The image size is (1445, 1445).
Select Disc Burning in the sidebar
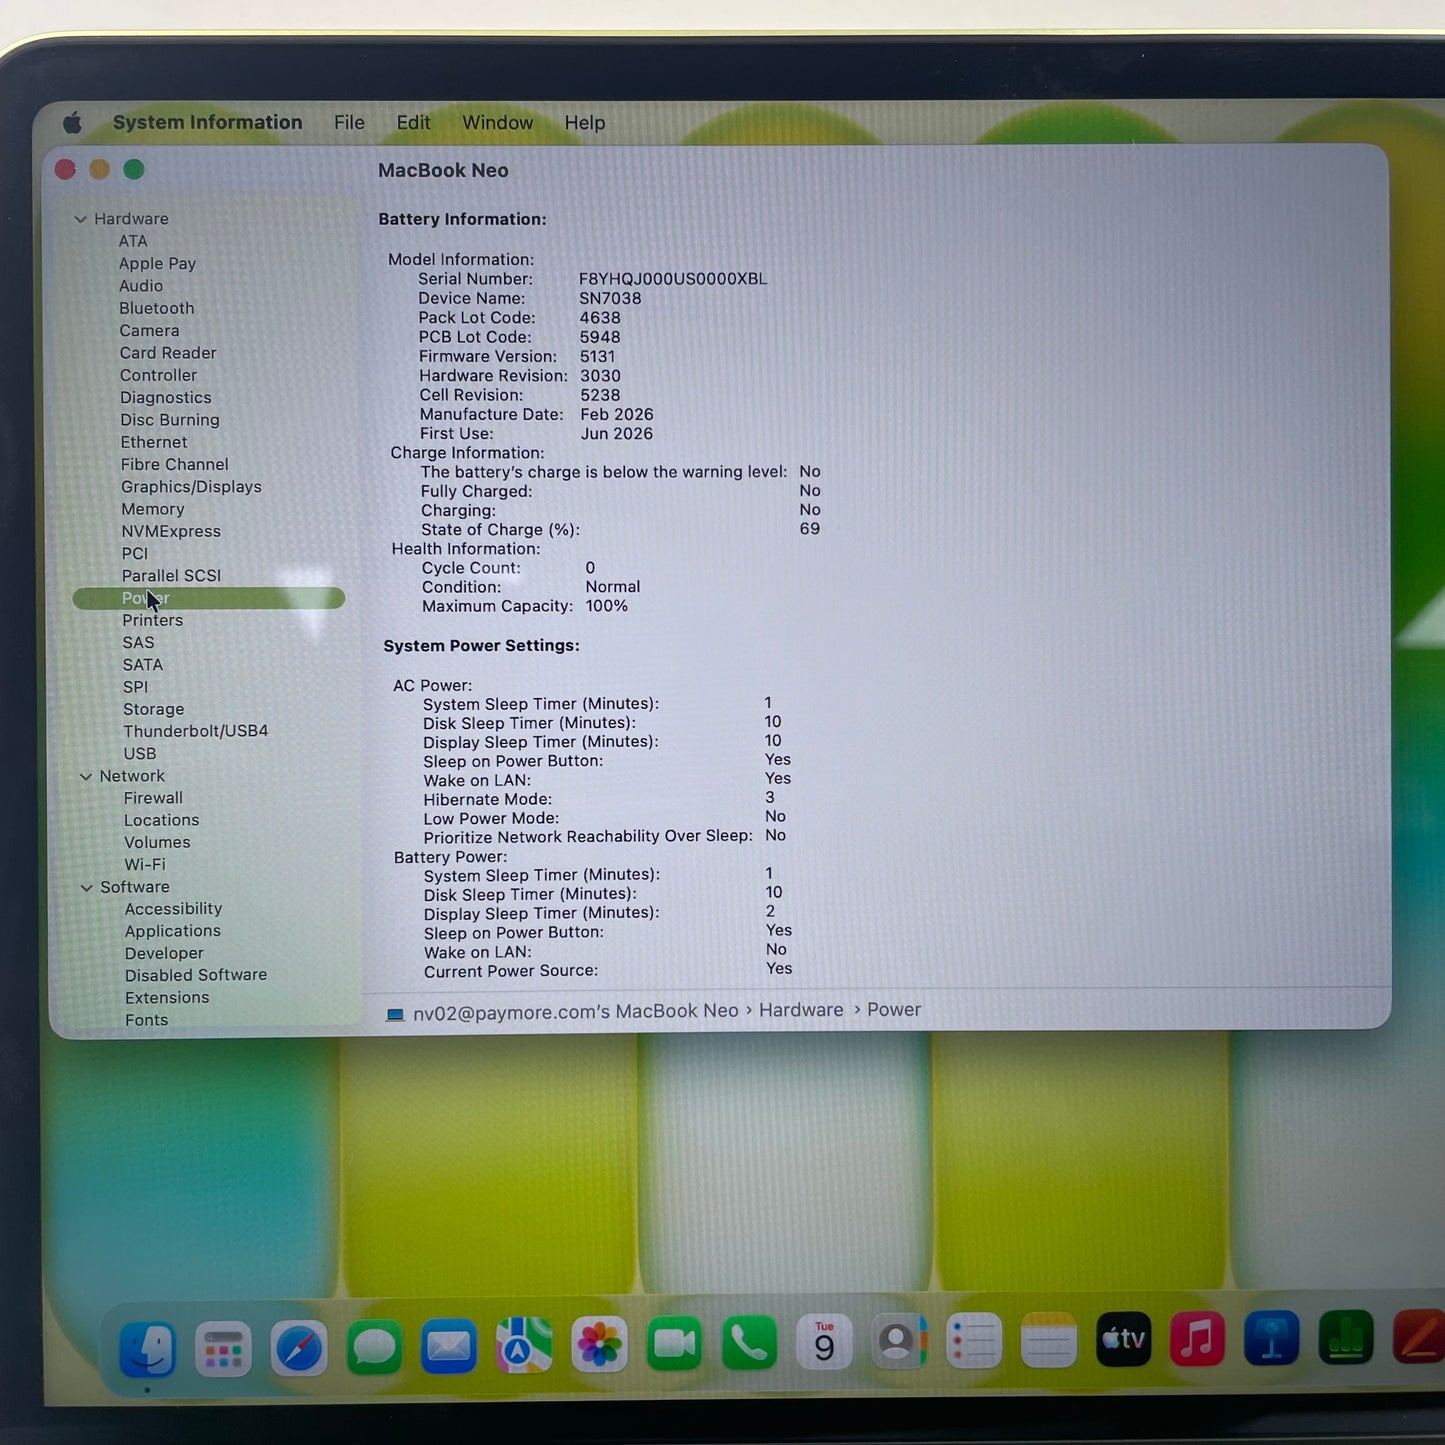click(170, 420)
